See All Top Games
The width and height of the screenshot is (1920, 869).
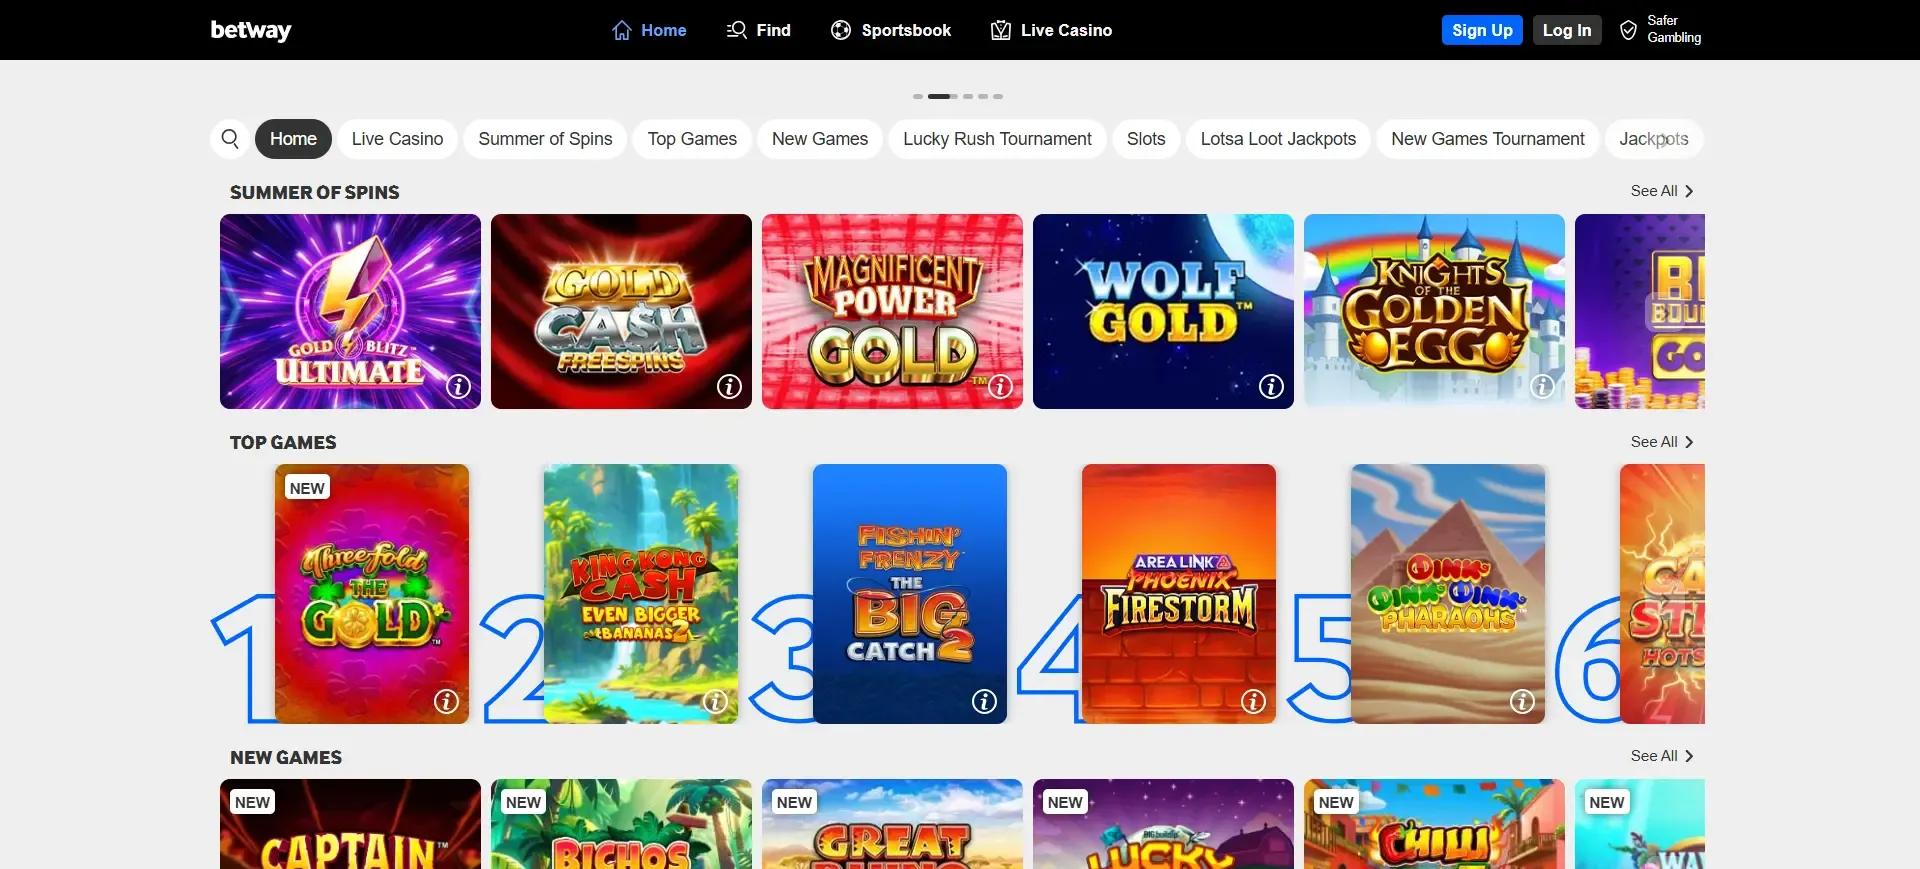(x=1662, y=442)
